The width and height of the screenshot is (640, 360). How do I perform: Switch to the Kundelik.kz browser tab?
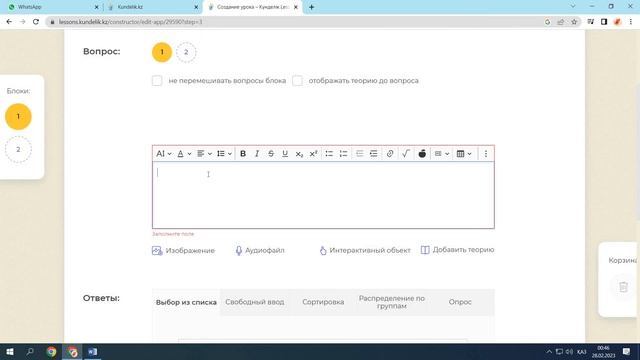click(x=152, y=7)
